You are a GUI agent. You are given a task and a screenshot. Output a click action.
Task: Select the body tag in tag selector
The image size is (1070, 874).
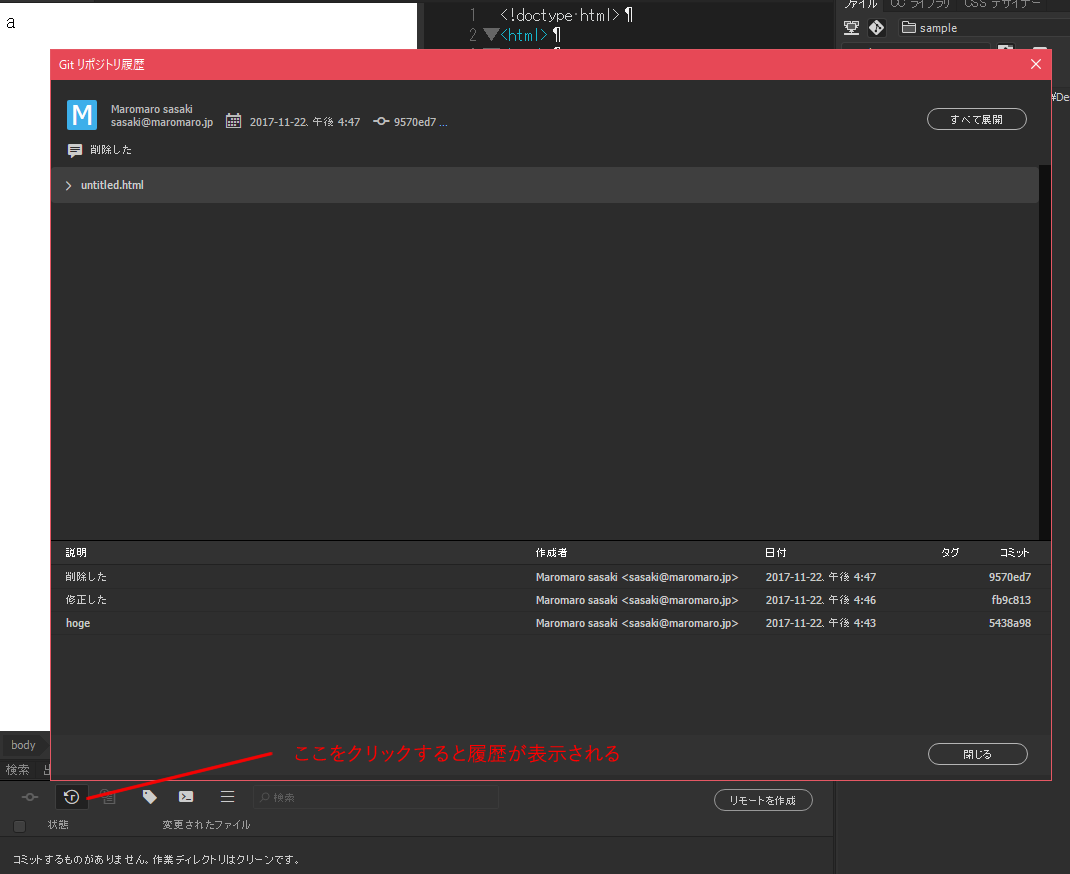click(x=23, y=745)
